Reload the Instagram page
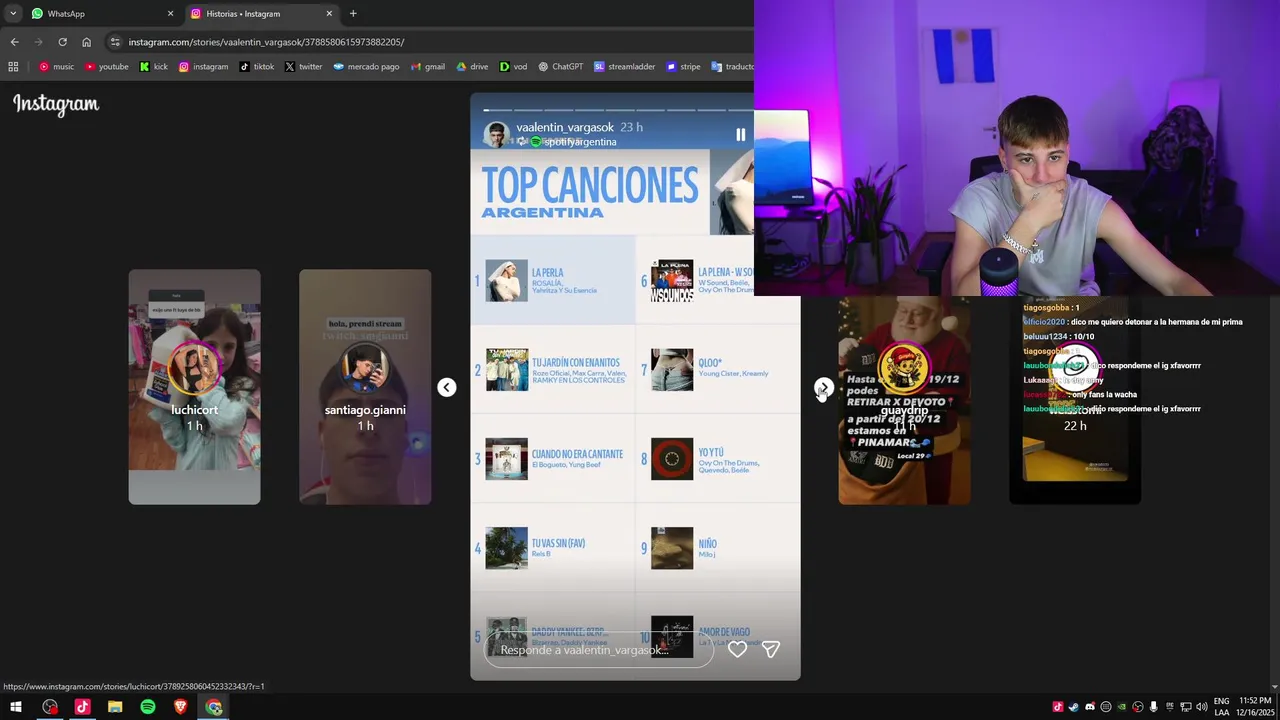Screen dimensions: 1280x720 tap(62, 42)
